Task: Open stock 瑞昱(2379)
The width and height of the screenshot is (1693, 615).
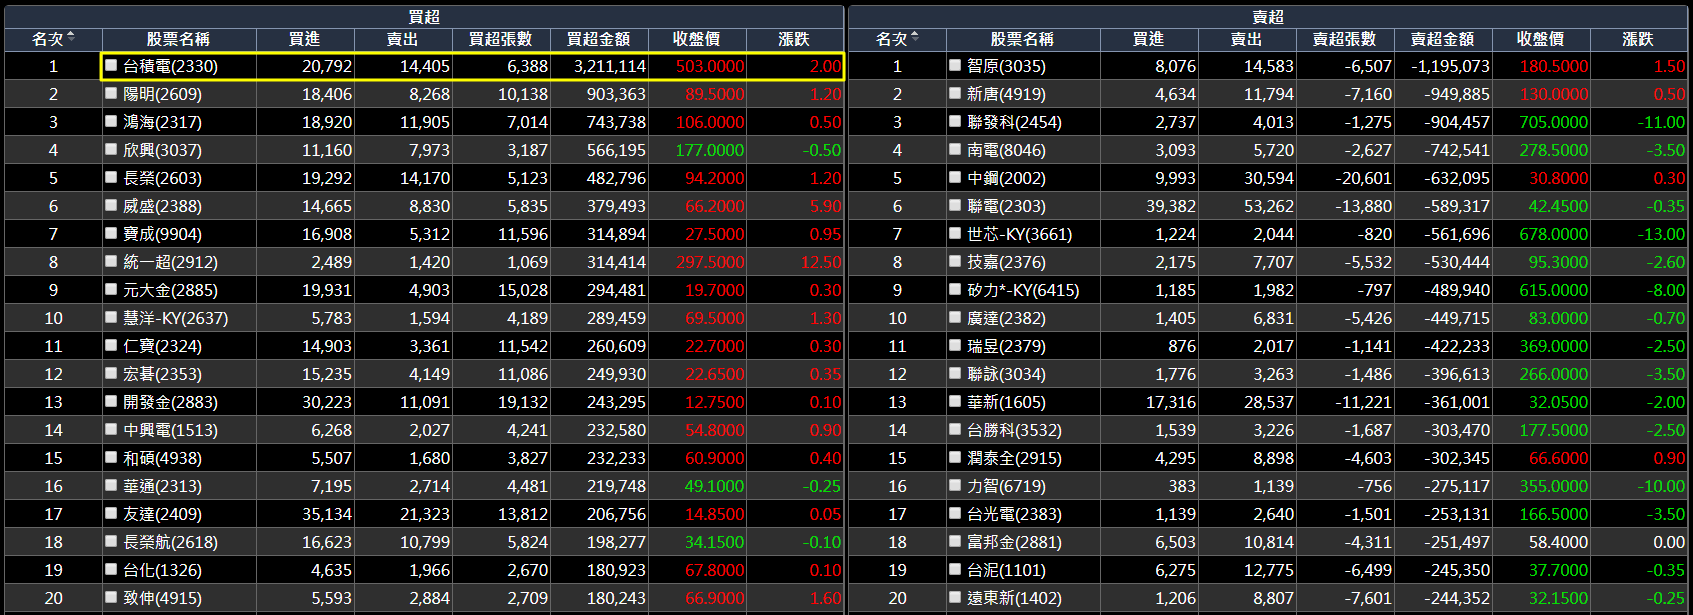Action: (x=1006, y=346)
